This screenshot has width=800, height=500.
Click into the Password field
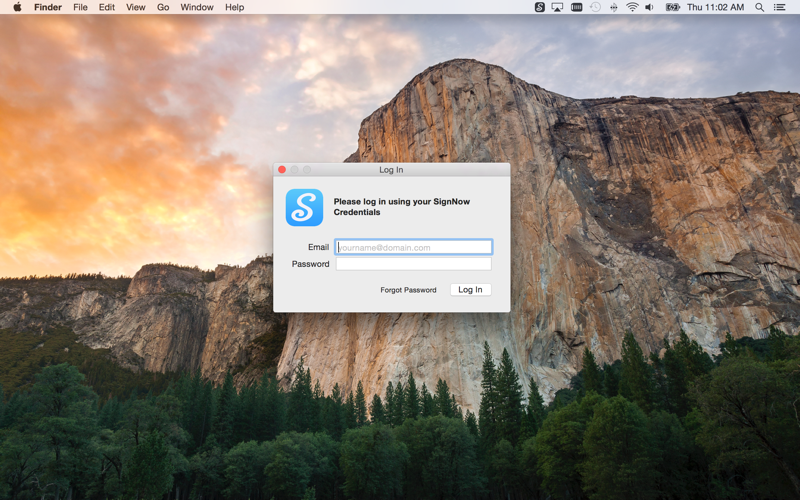click(x=414, y=264)
